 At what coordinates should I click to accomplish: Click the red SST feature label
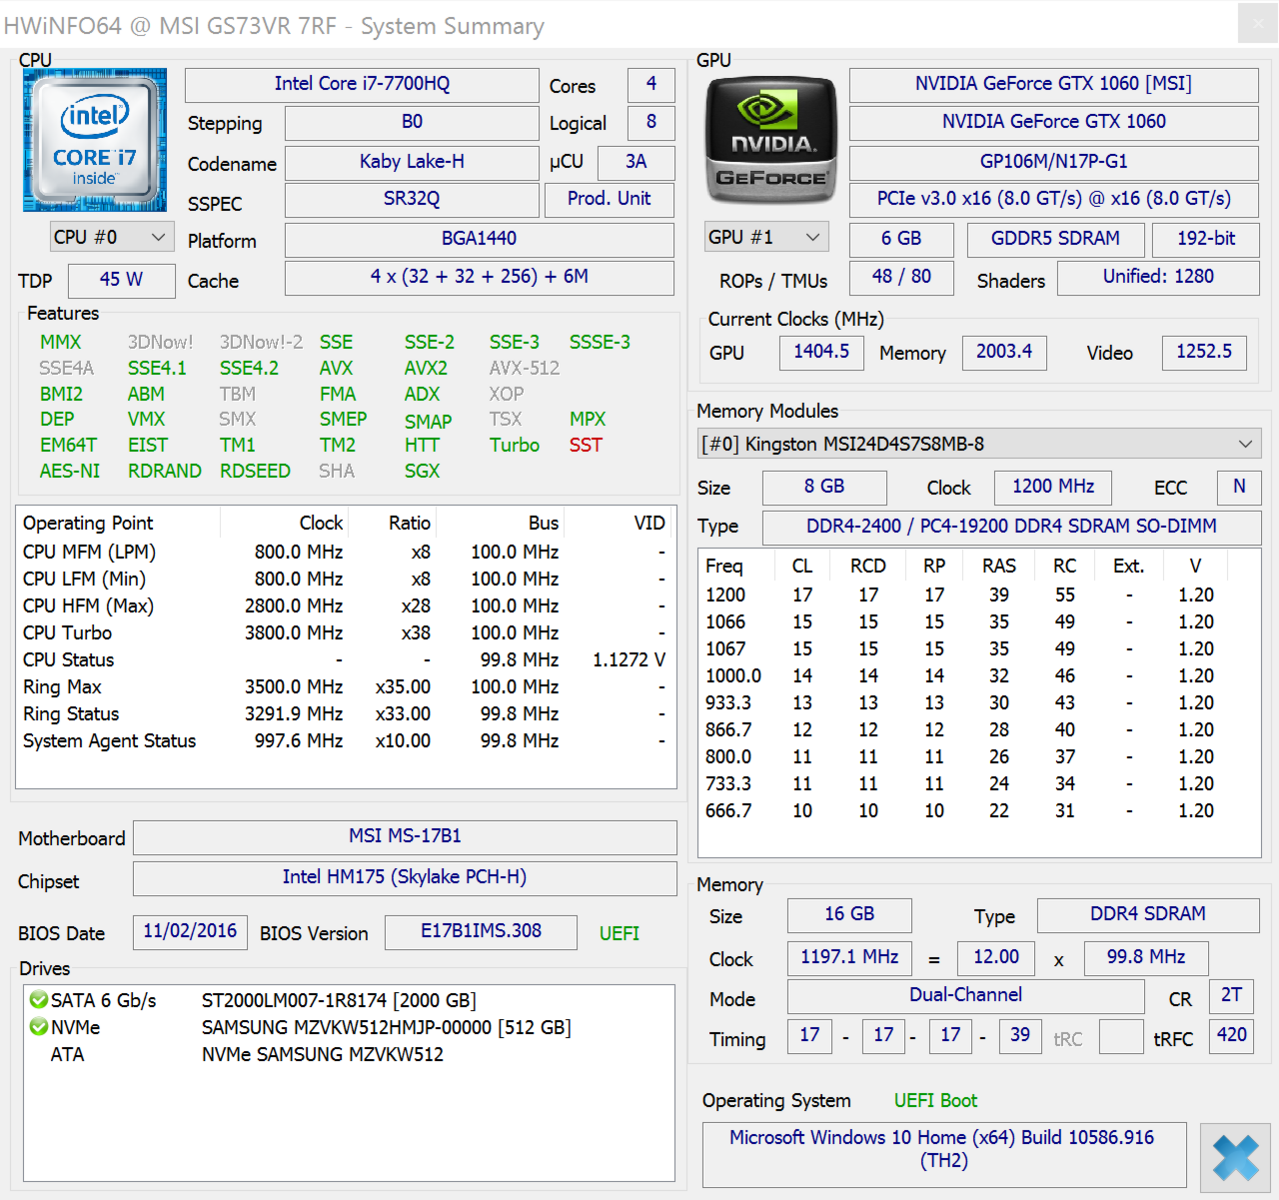click(586, 445)
